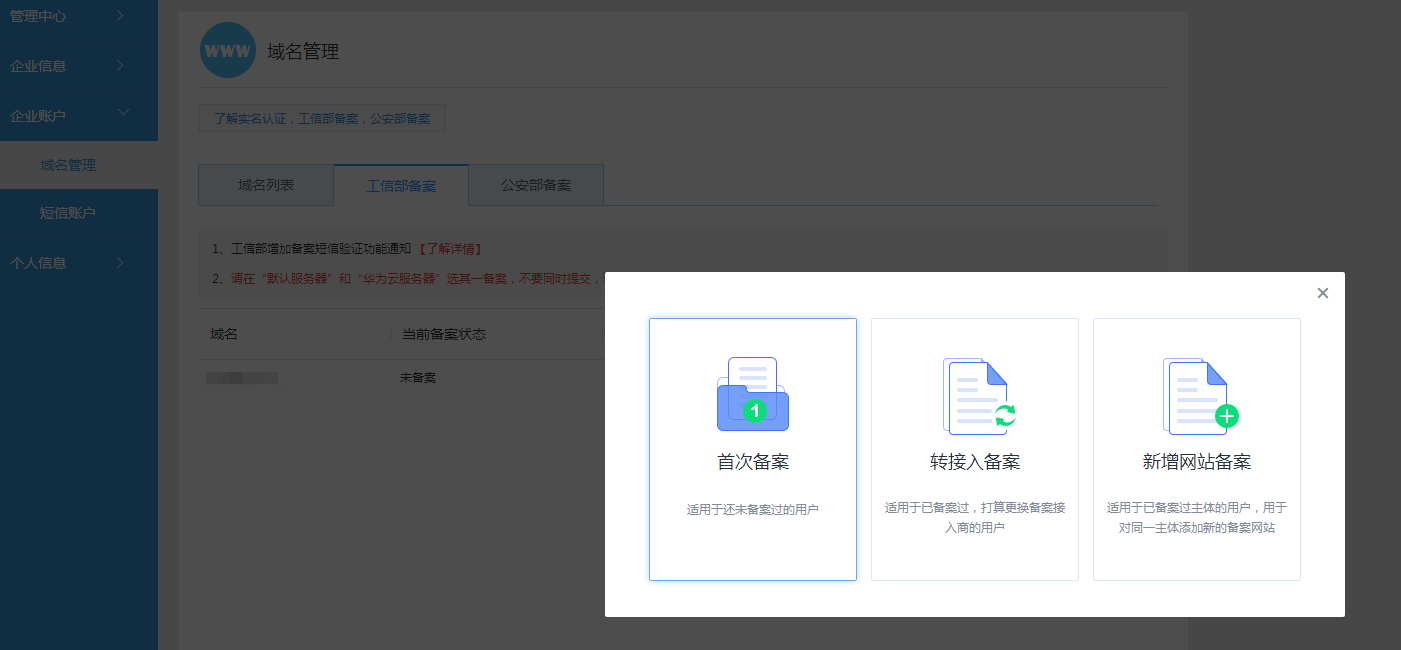This screenshot has height=650, width=1401.
Task: Click the 首次备案 description text
Action: click(x=752, y=510)
